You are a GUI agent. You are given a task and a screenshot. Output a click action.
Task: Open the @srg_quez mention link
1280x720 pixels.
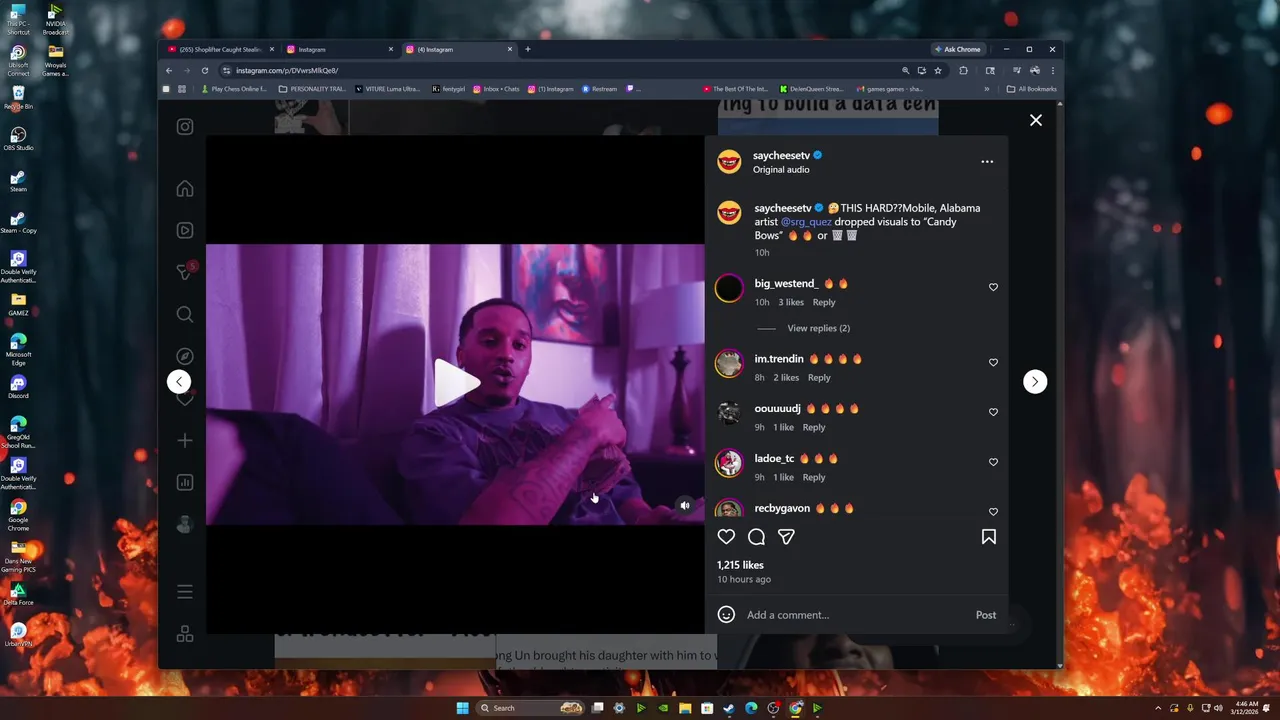point(806,222)
